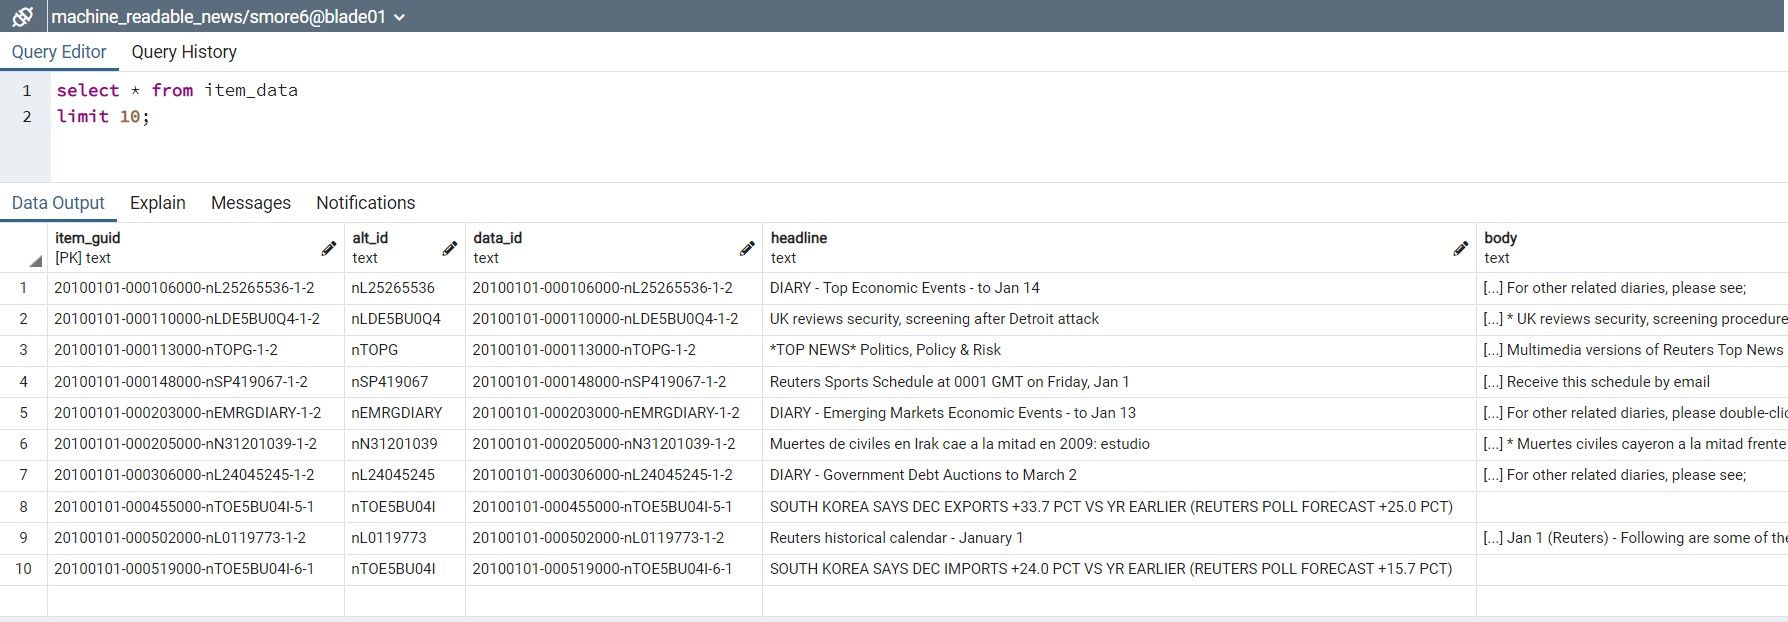Image resolution: width=1788 pixels, height=622 pixels.
Task: Select row number 2 header
Action: click(x=23, y=319)
